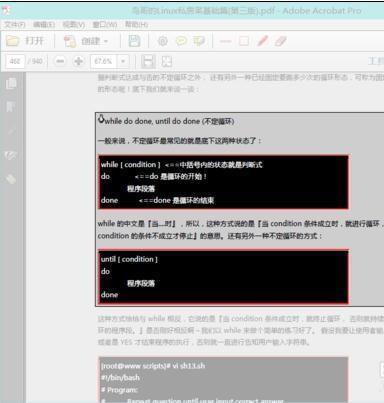Show the page thumbnails side panel
The width and height of the screenshot is (384, 403).
11,83
